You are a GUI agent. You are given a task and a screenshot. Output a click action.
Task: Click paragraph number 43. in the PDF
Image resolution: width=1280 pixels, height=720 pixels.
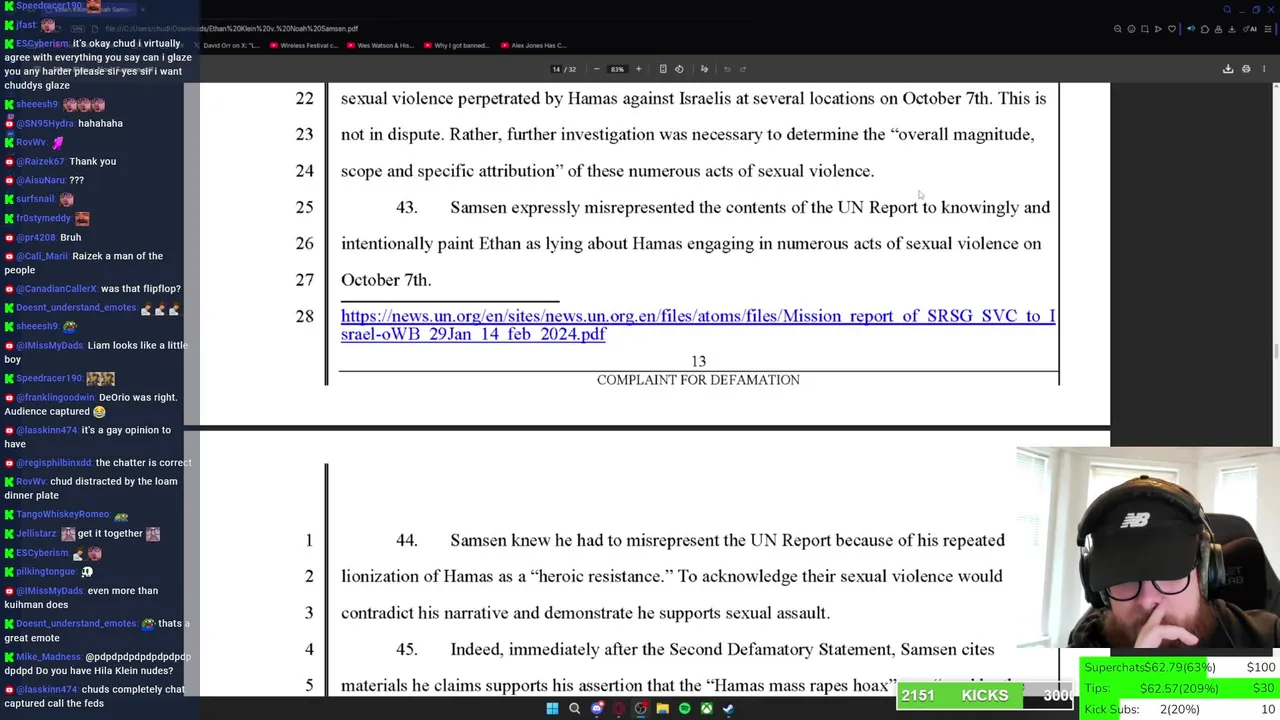[406, 207]
